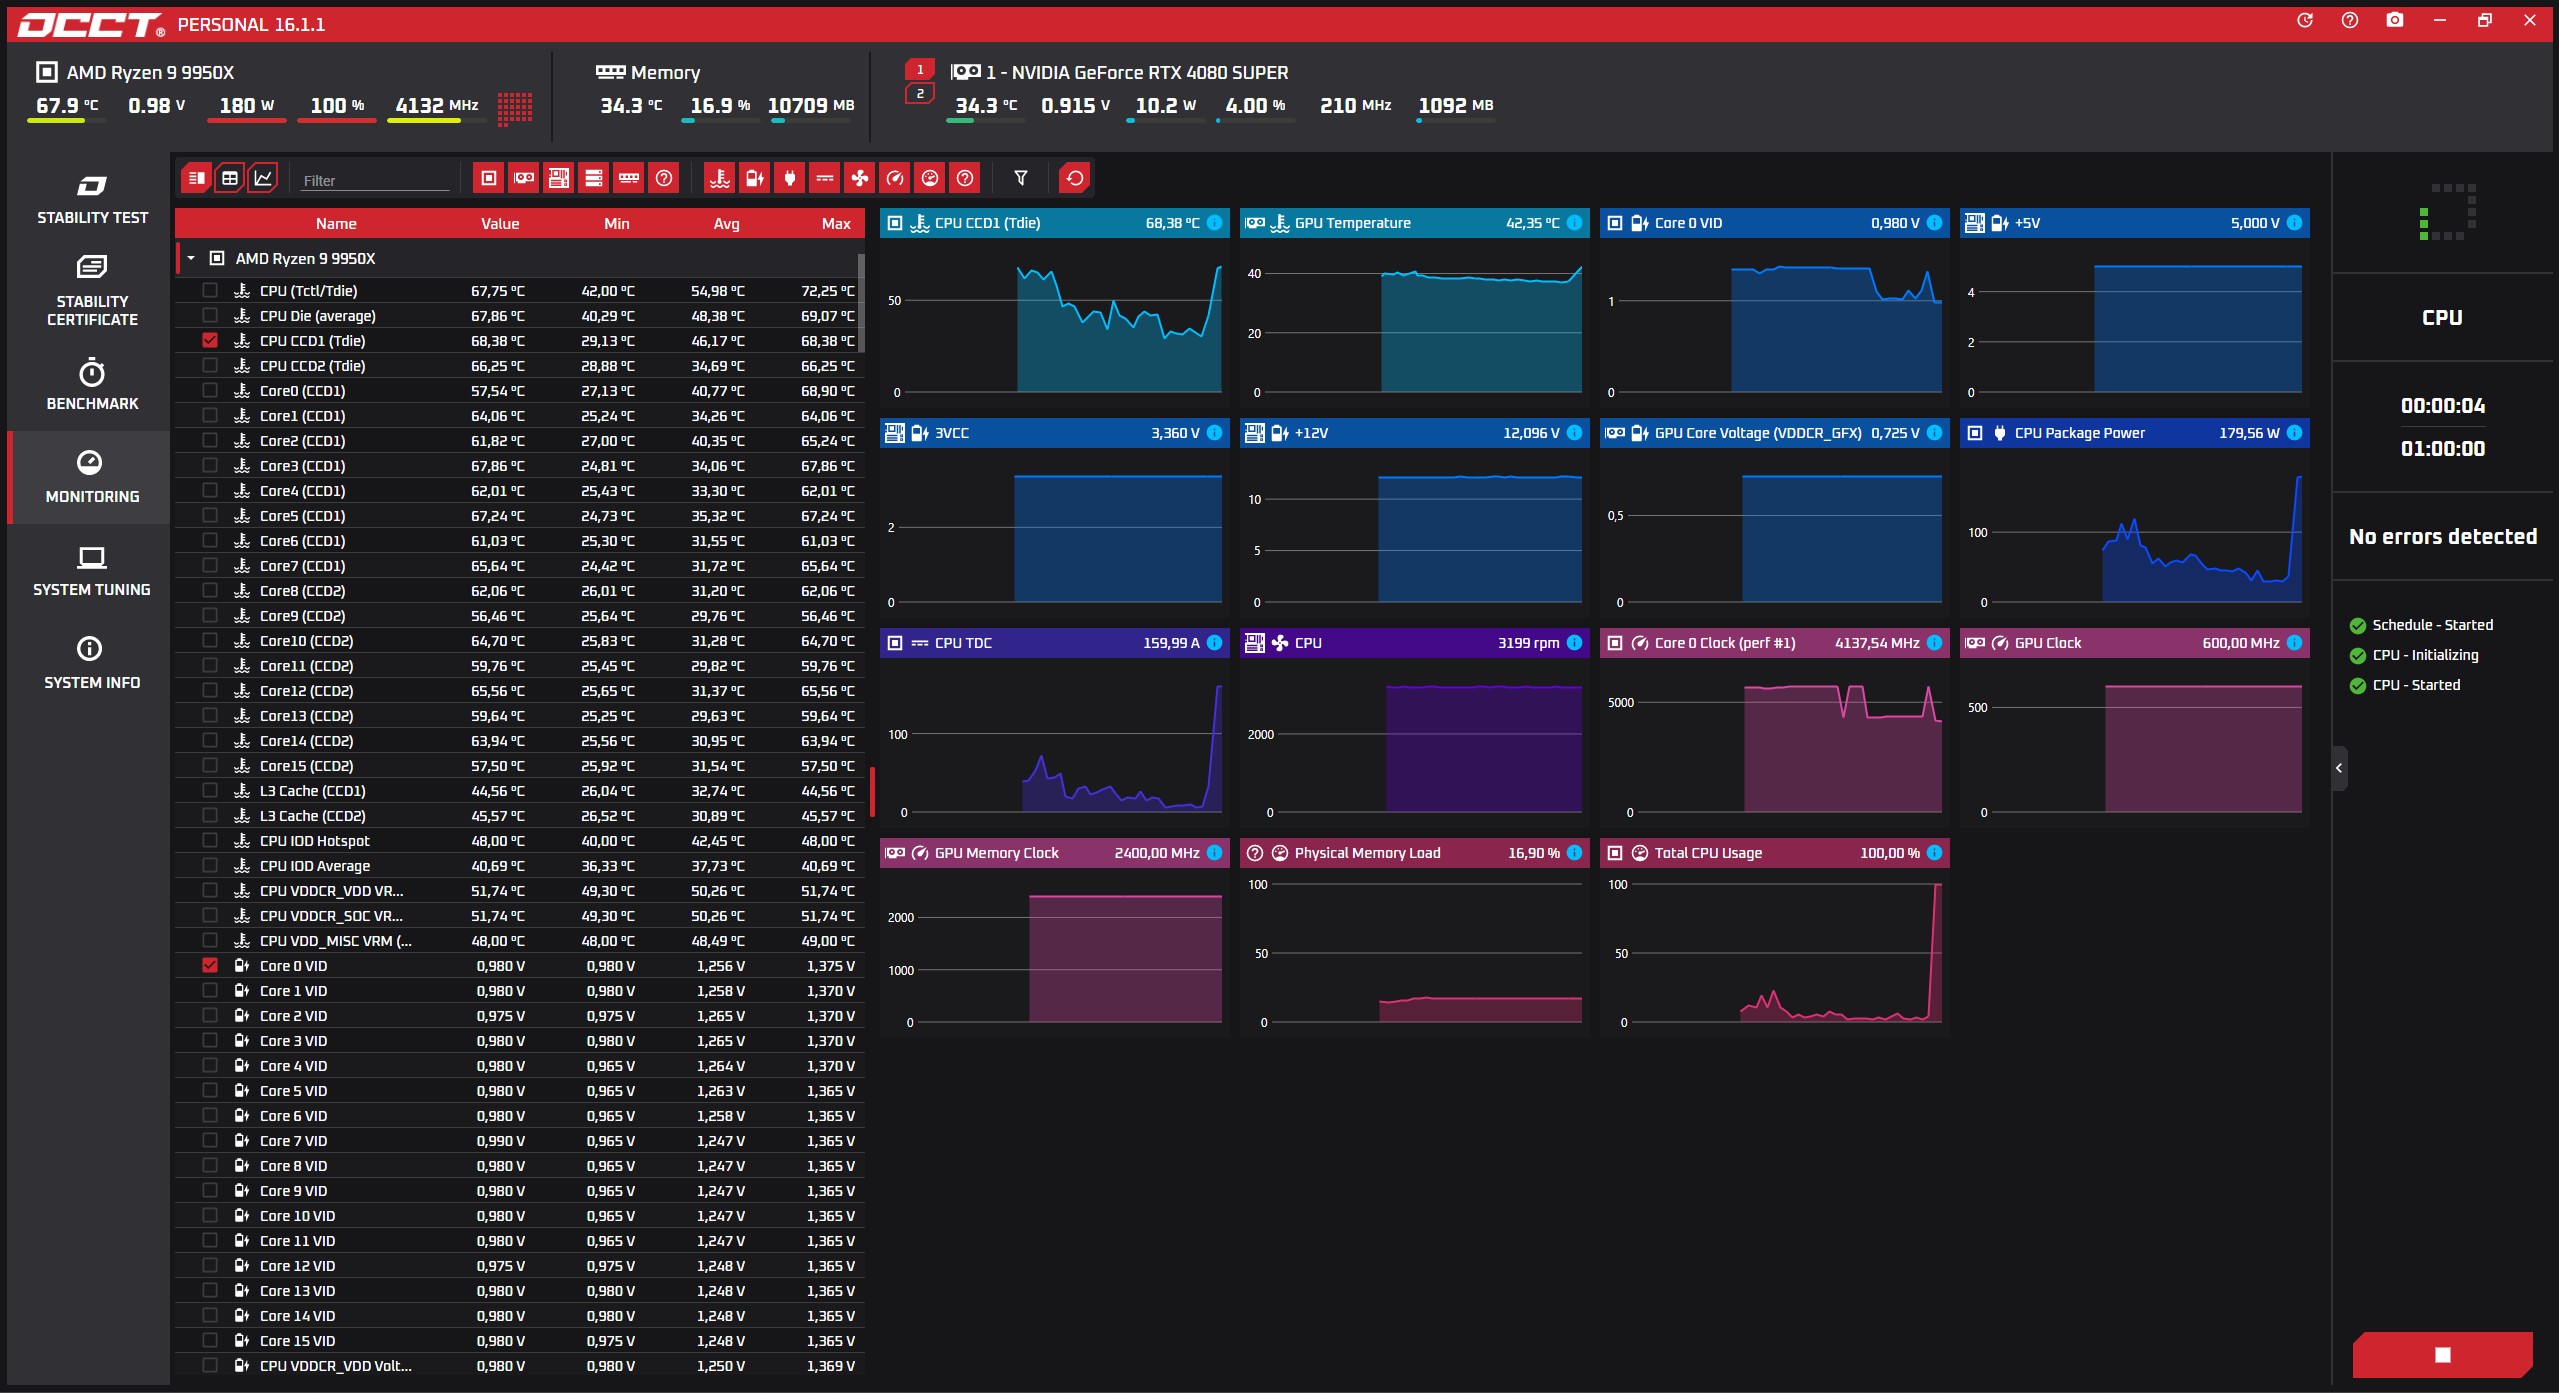The height and width of the screenshot is (1393, 2559).
Task: Click the temperature sensor filter icon
Action: (x=719, y=179)
